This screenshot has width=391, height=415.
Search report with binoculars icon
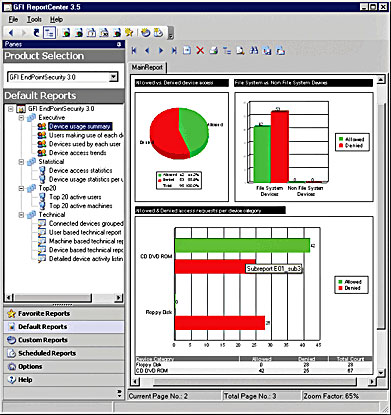254,51
